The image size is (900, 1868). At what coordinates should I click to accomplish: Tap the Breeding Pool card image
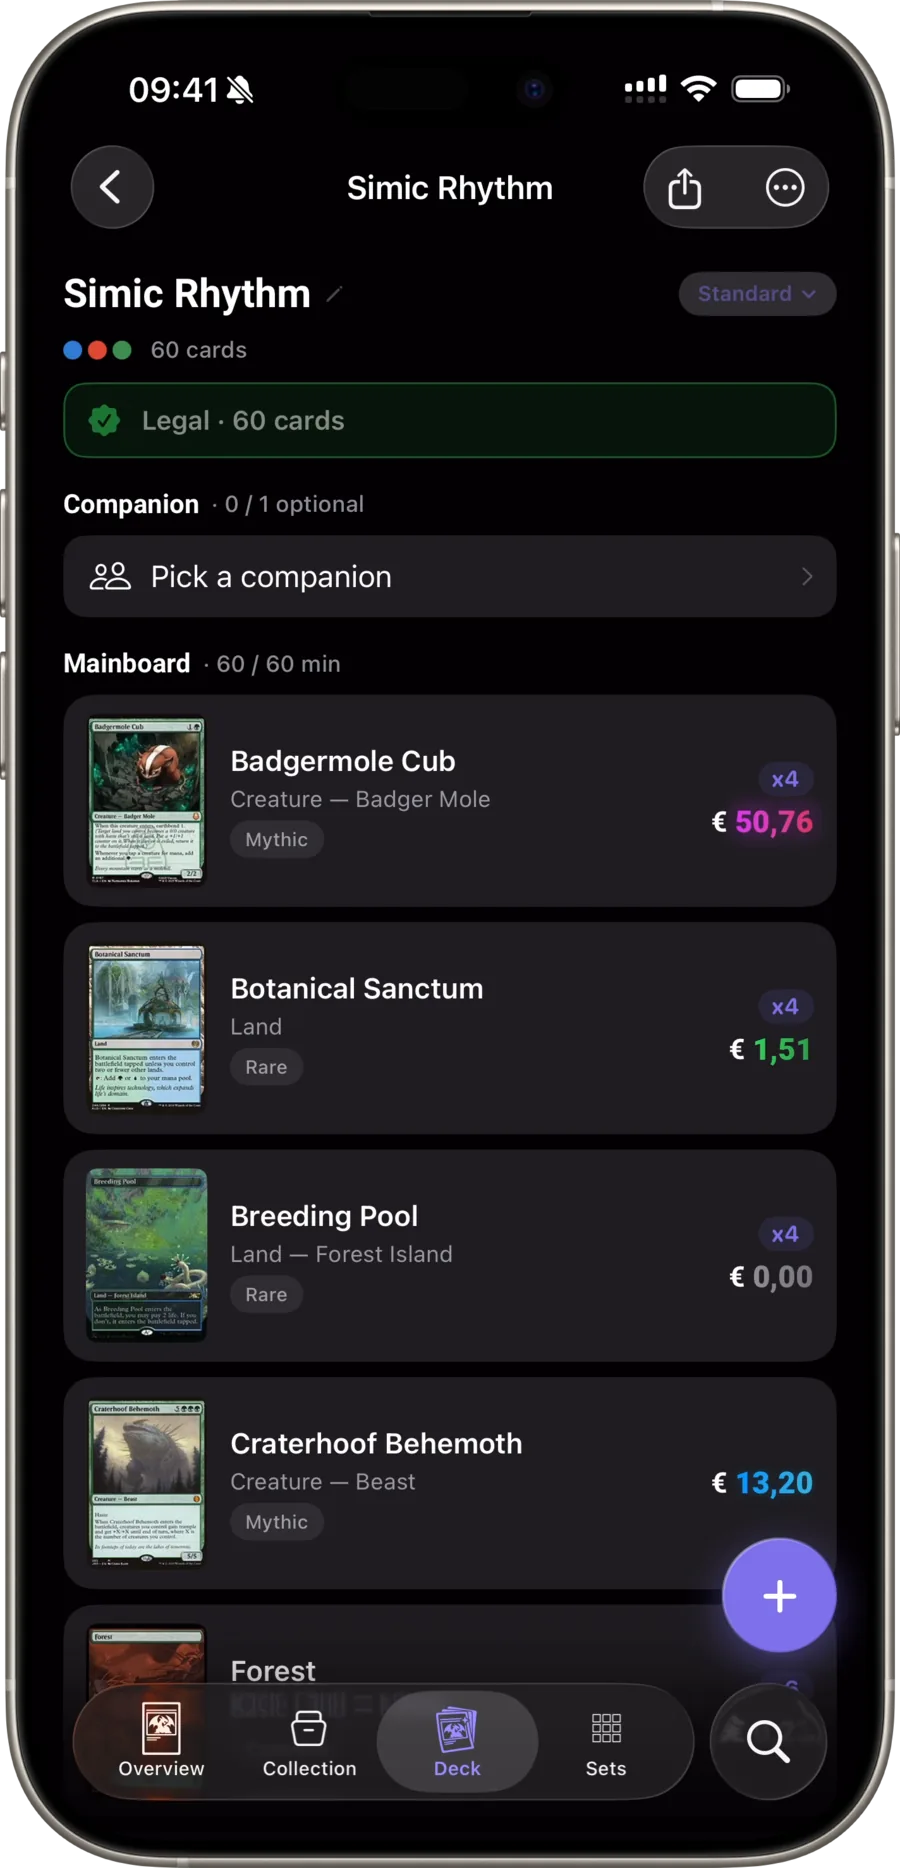pyautogui.click(x=147, y=1255)
